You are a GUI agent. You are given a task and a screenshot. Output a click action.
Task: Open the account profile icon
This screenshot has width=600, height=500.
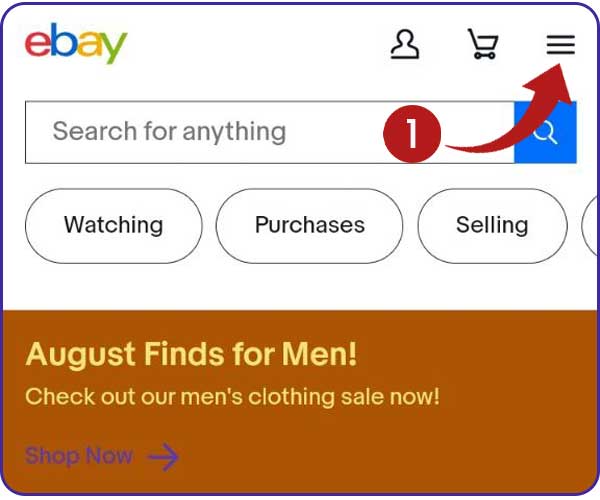[404, 44]
